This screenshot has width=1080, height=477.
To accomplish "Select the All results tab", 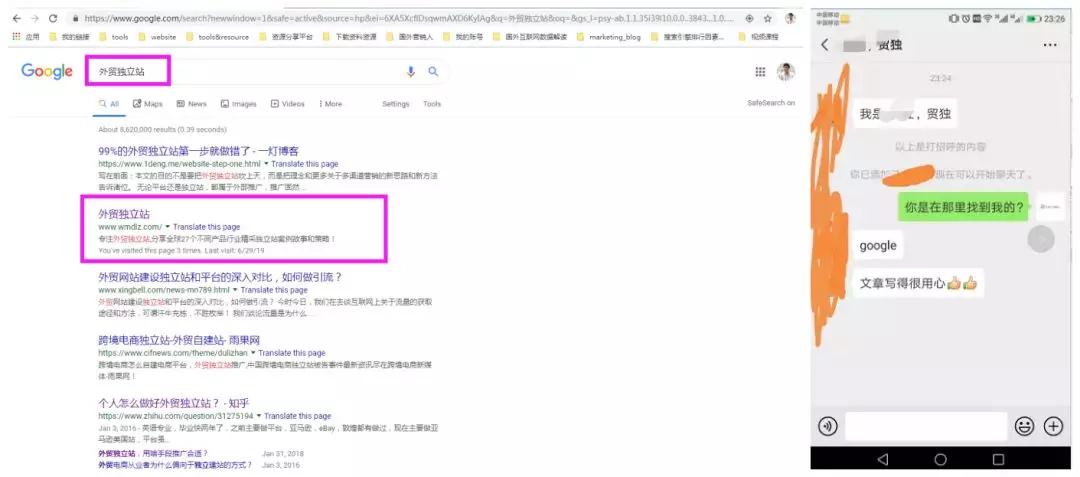I will [109, 104].
